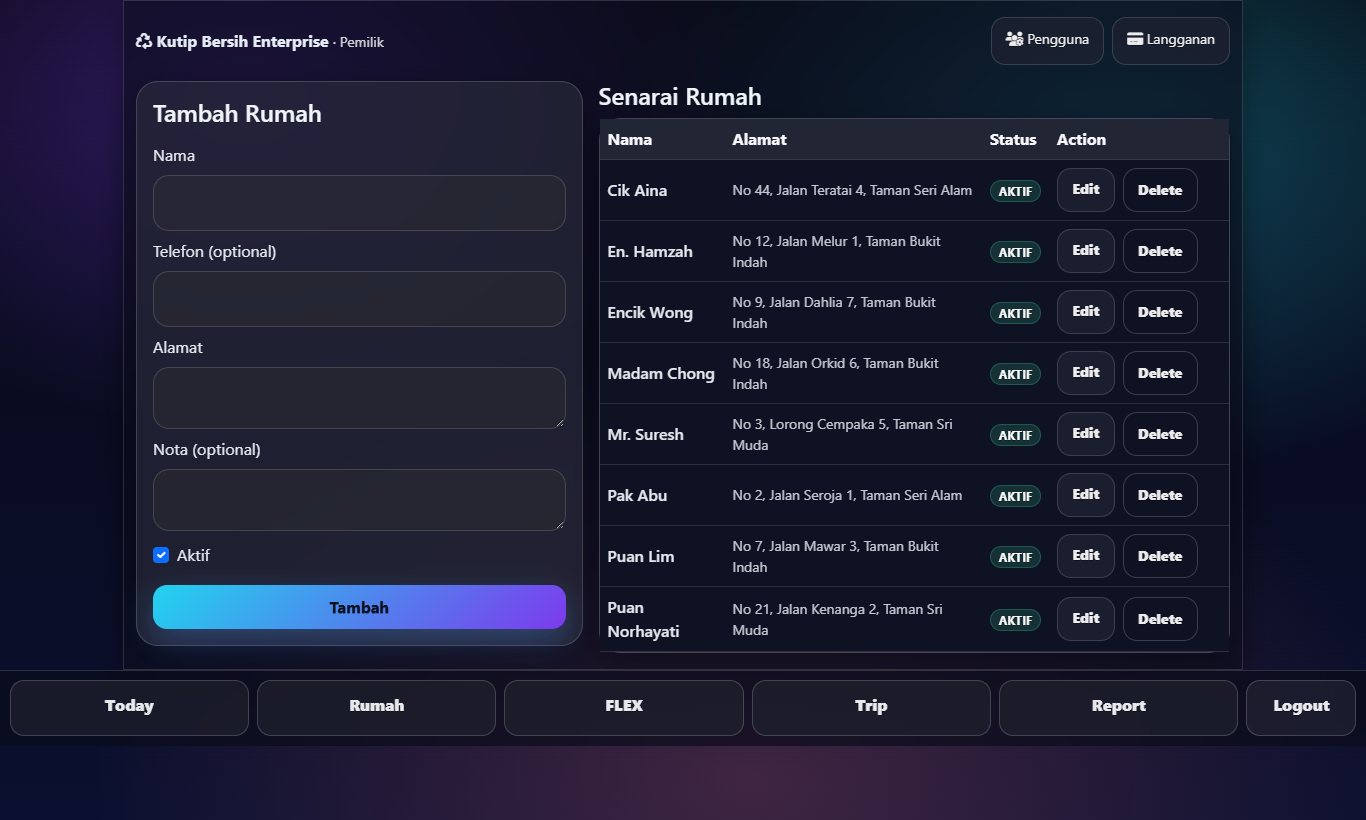The width and height of the screenshot is (1366, 820).
Task: Click the name "Madam Chong" in the list
Action: pyautogui.click(x=661, y=373)
